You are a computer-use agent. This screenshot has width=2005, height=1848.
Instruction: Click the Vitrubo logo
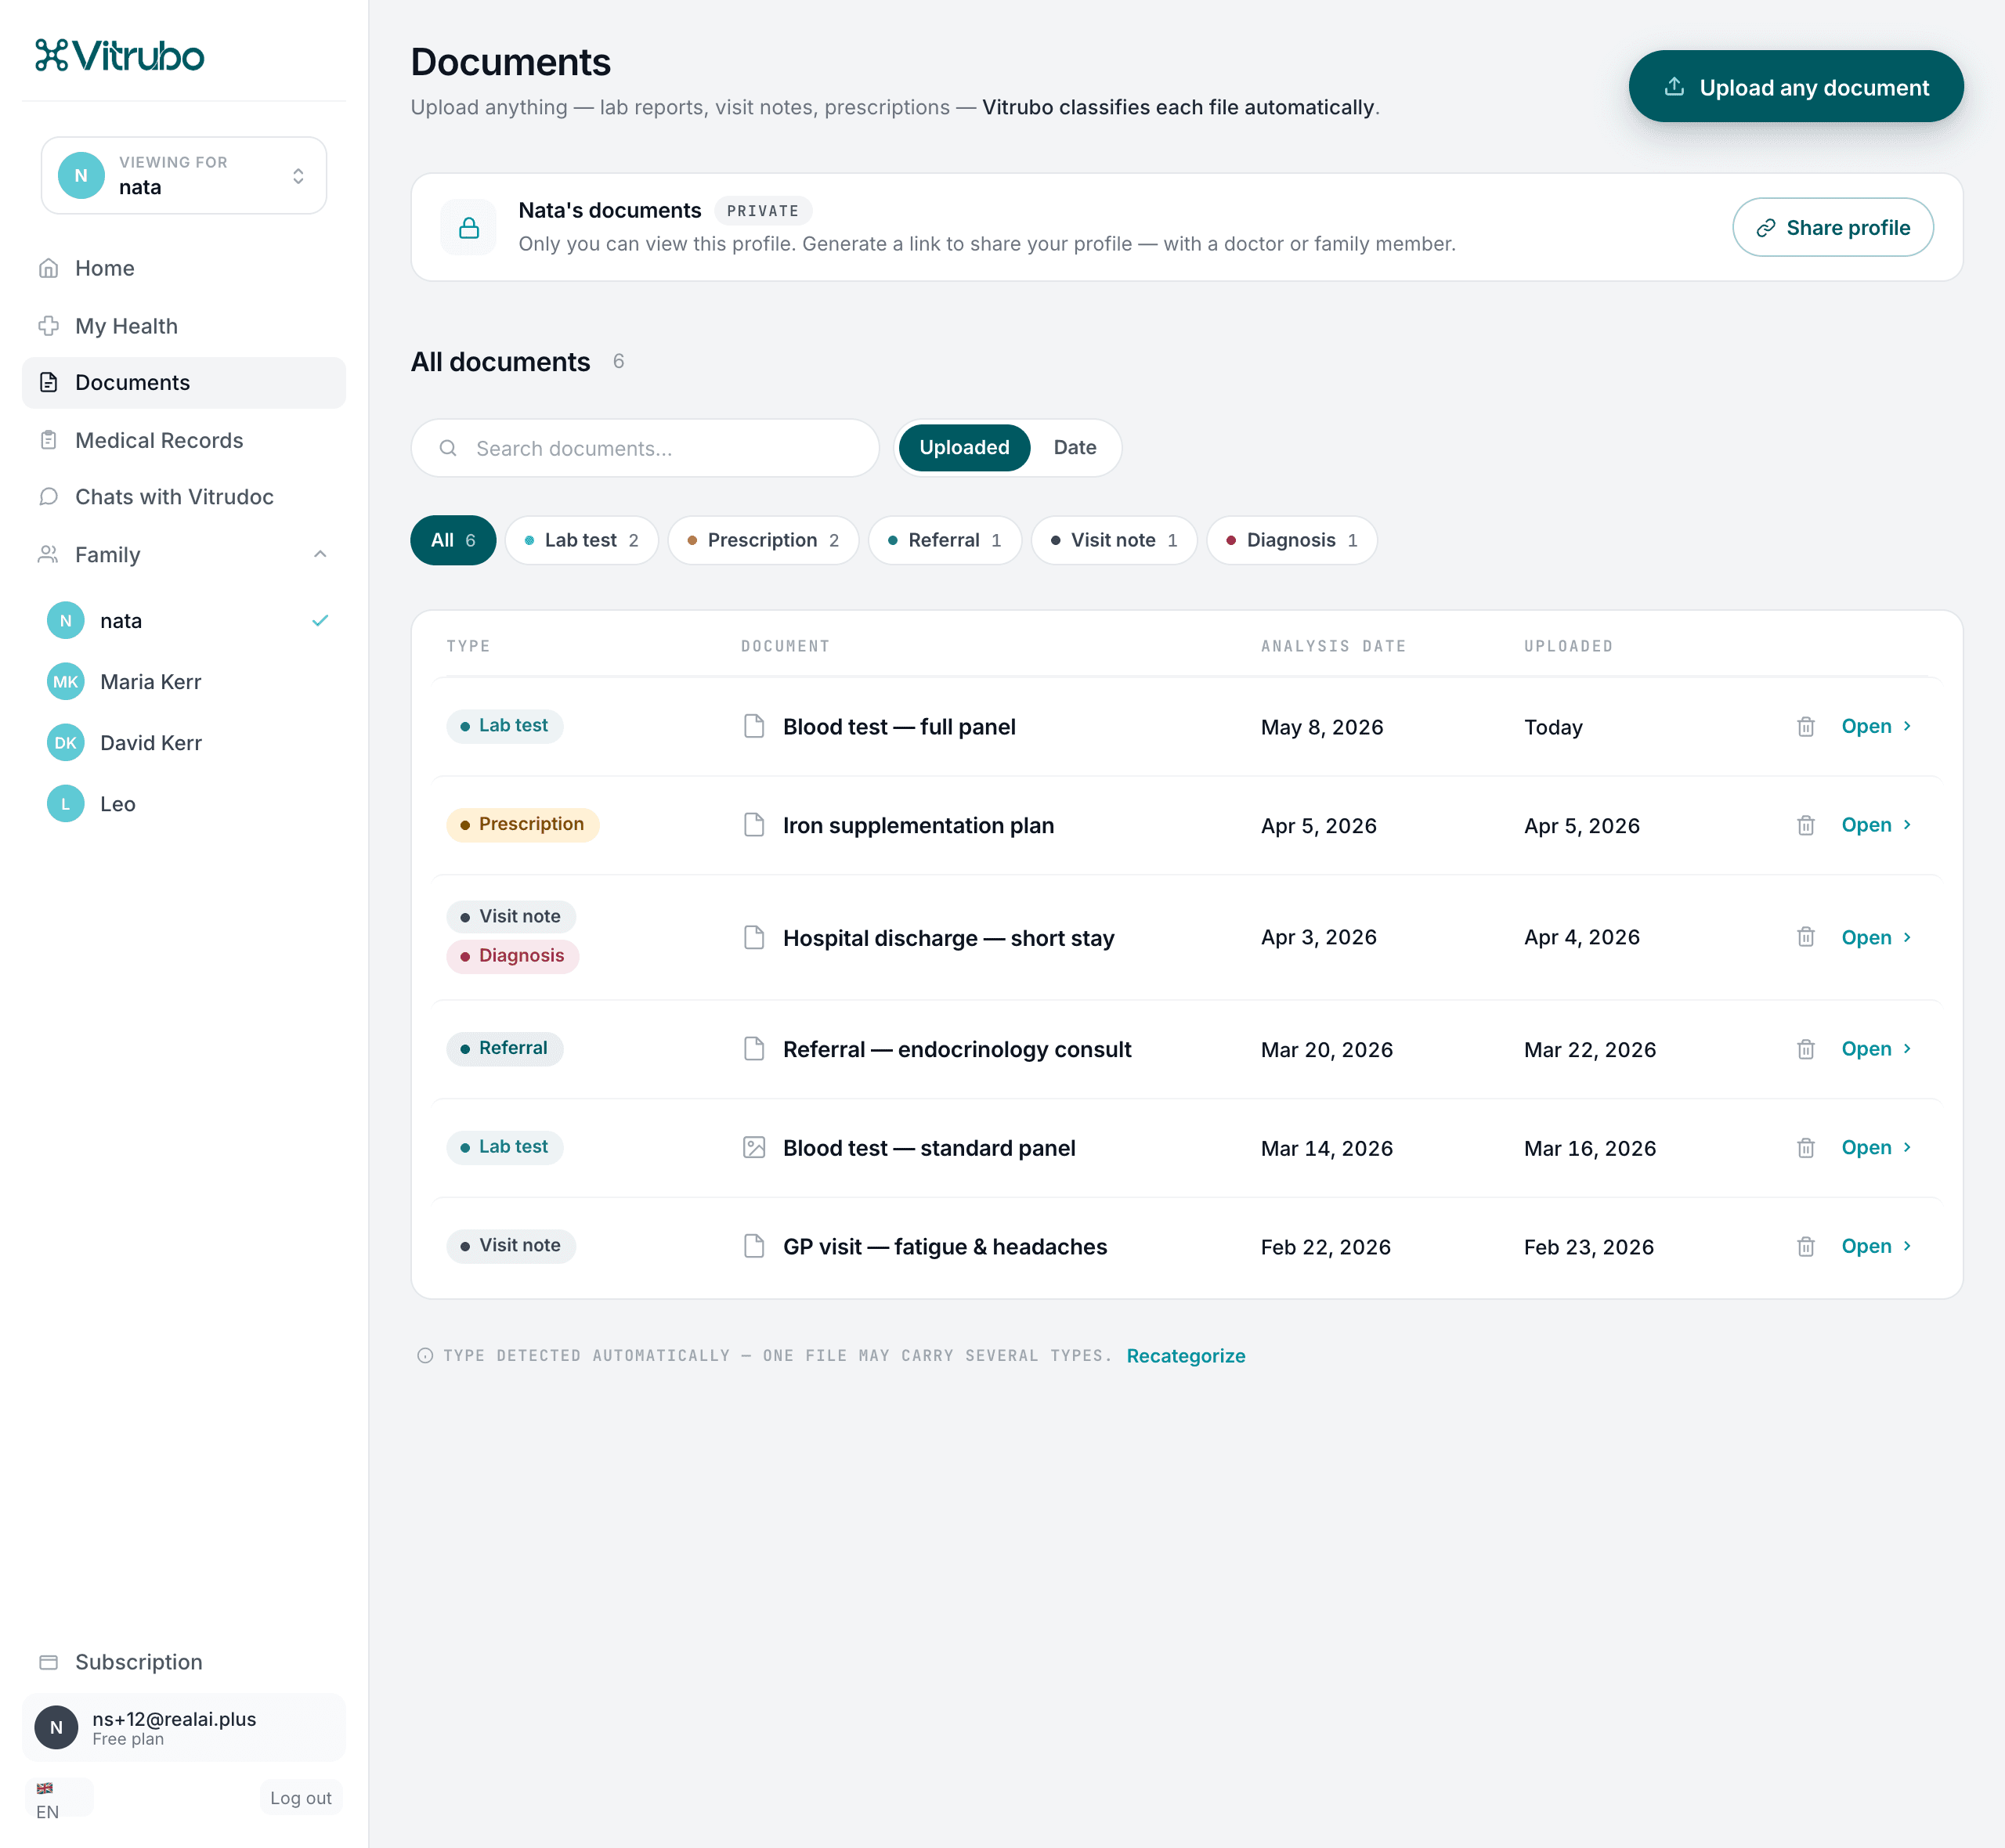[120, 55]
